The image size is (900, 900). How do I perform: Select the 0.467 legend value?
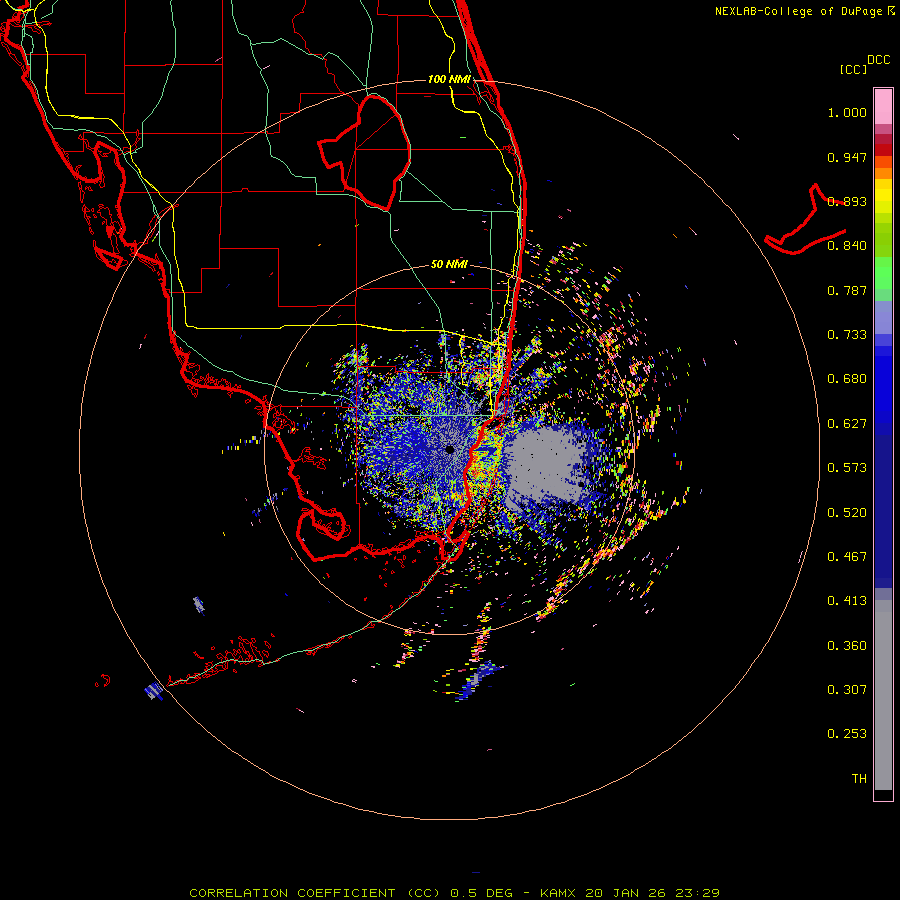pyautogui.click(x=847, y=557)
